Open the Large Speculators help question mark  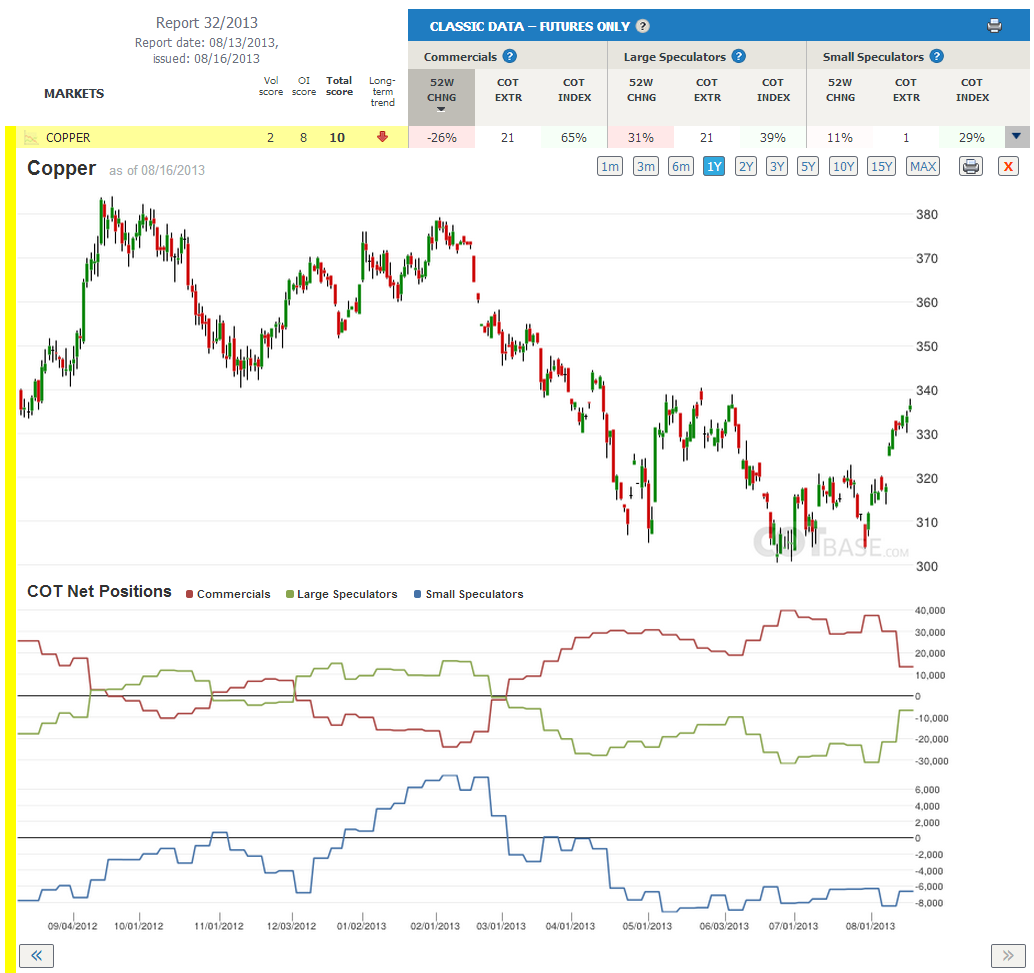[x=739, y=56]
